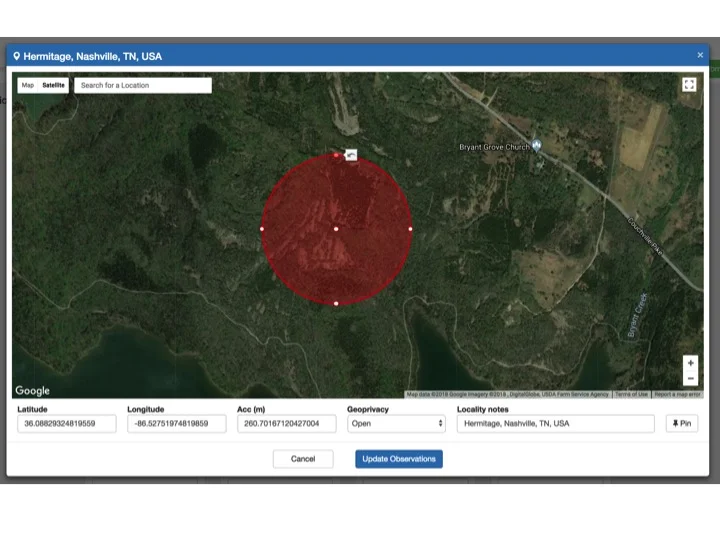Click the Acc (m) accuracy field

click(287, 423)
